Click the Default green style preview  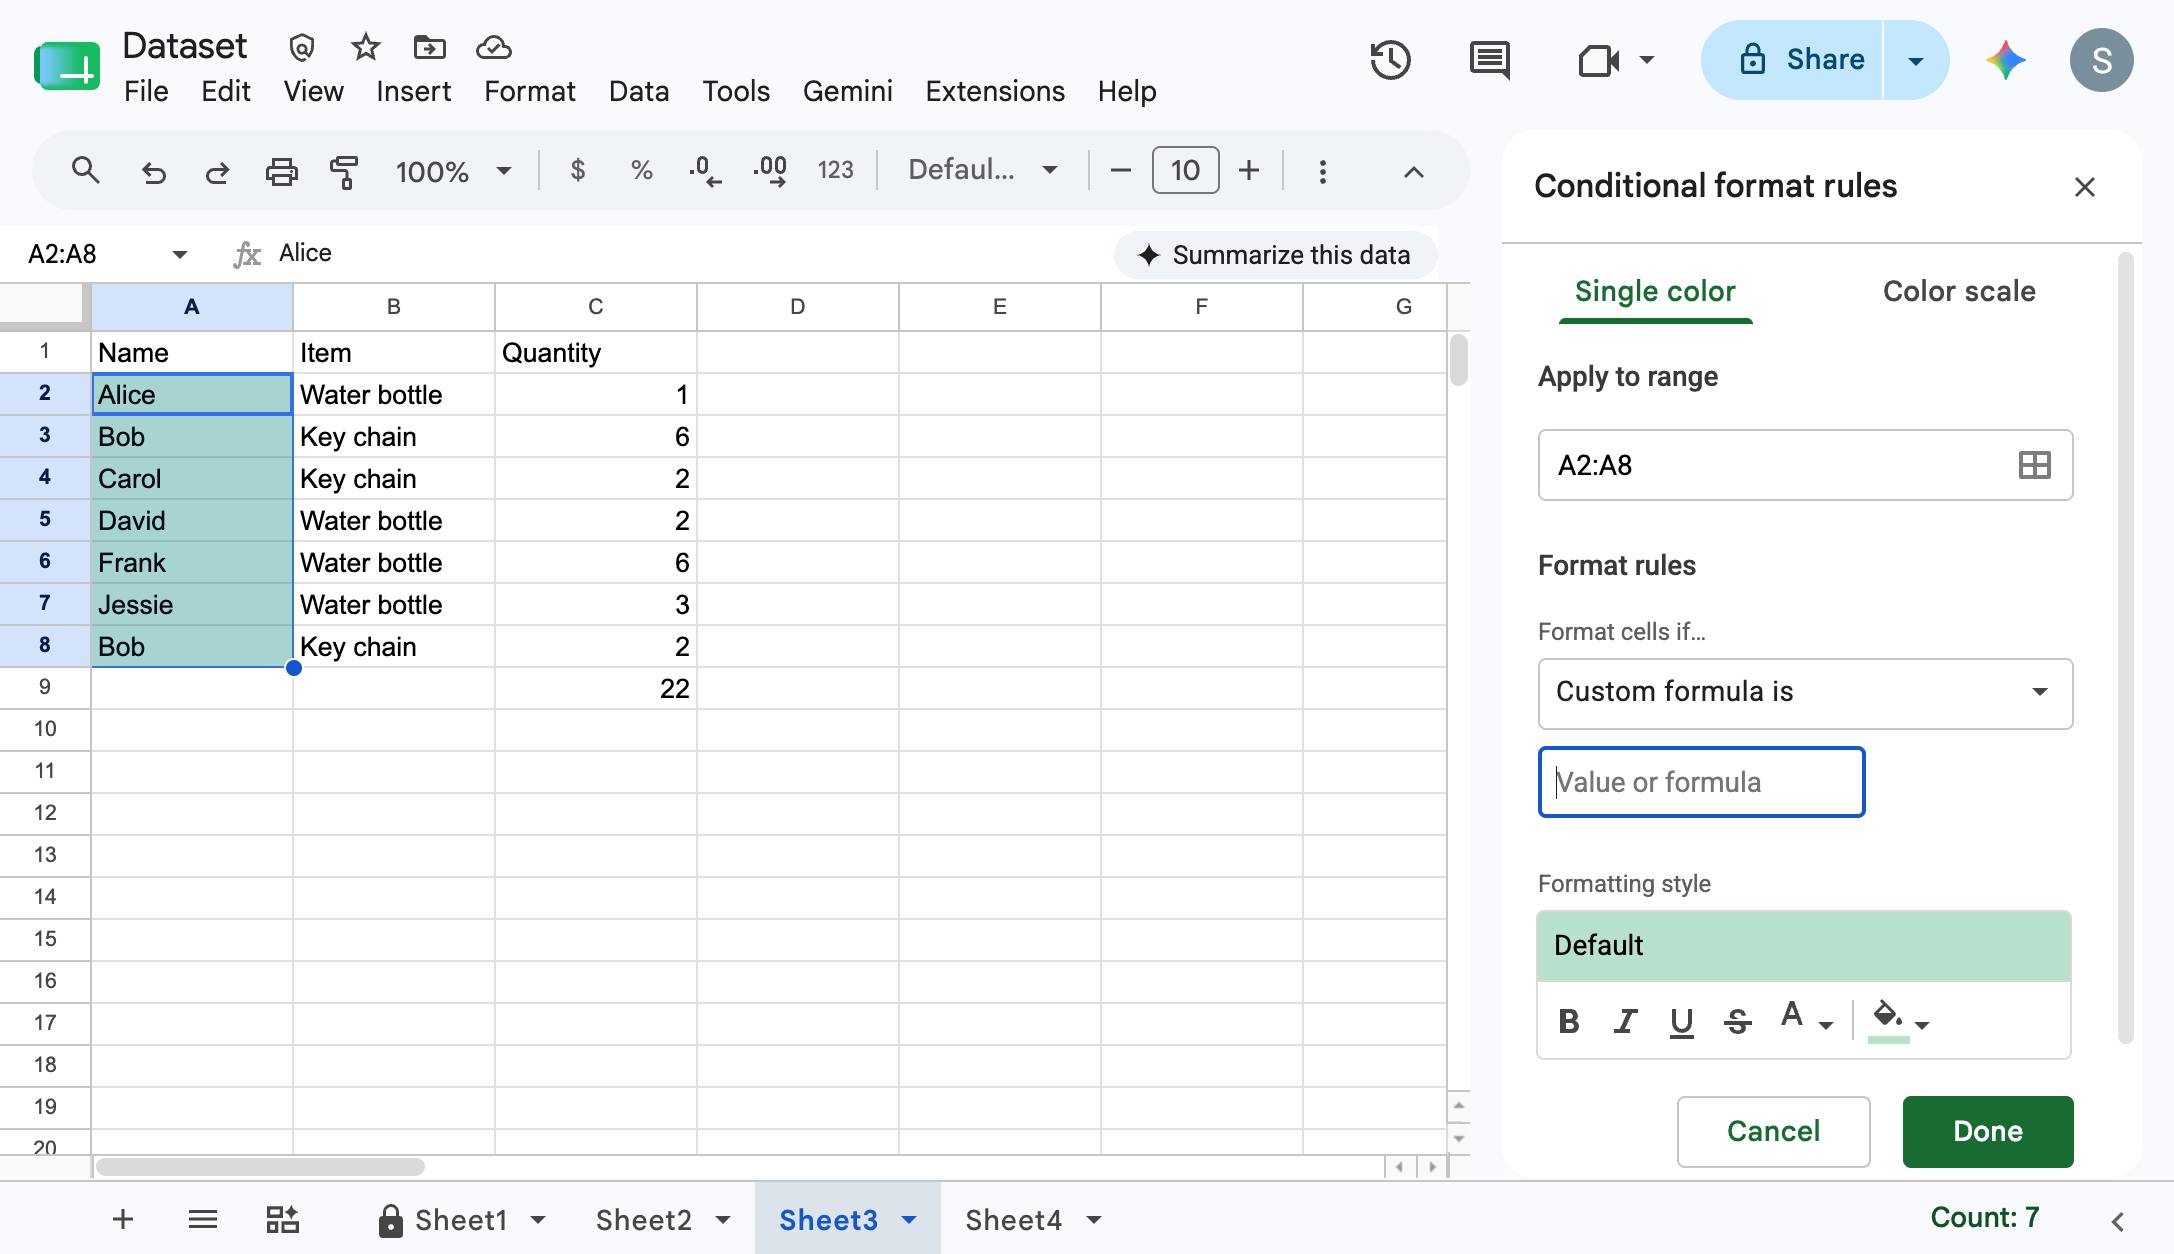pyautogui.click(x=1804, y=946)
